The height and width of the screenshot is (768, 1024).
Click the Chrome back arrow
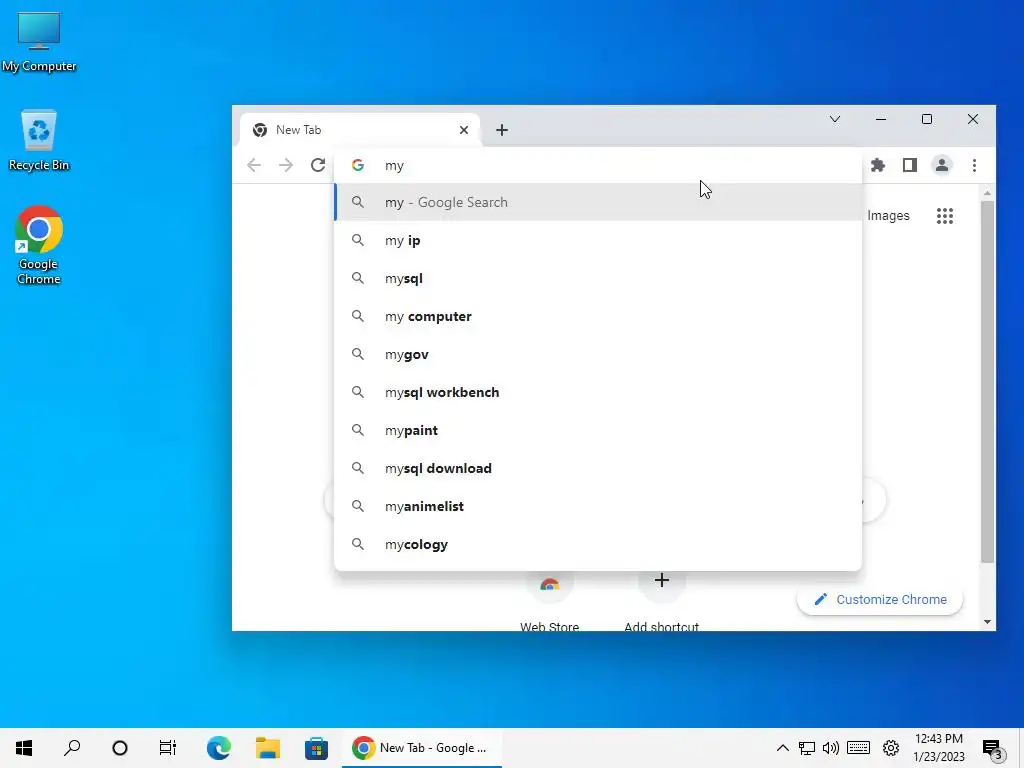tap(254, 165)
